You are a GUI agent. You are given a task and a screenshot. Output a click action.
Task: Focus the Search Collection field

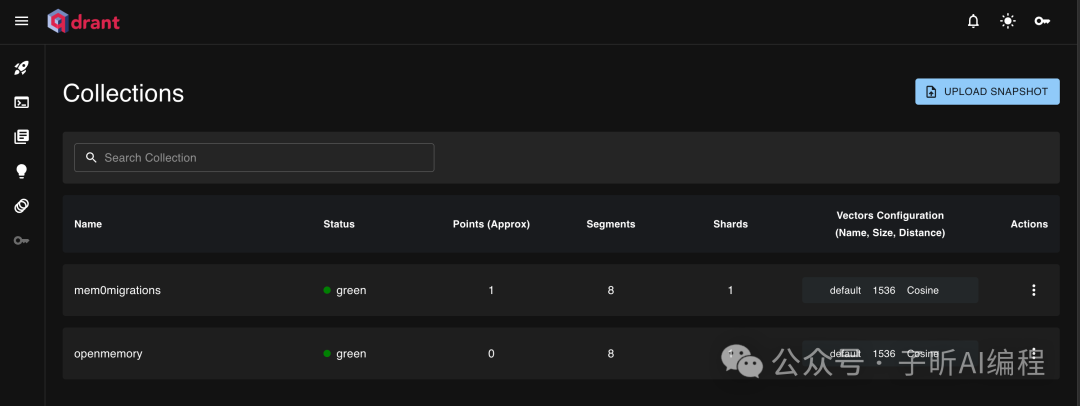pos(254,157)
